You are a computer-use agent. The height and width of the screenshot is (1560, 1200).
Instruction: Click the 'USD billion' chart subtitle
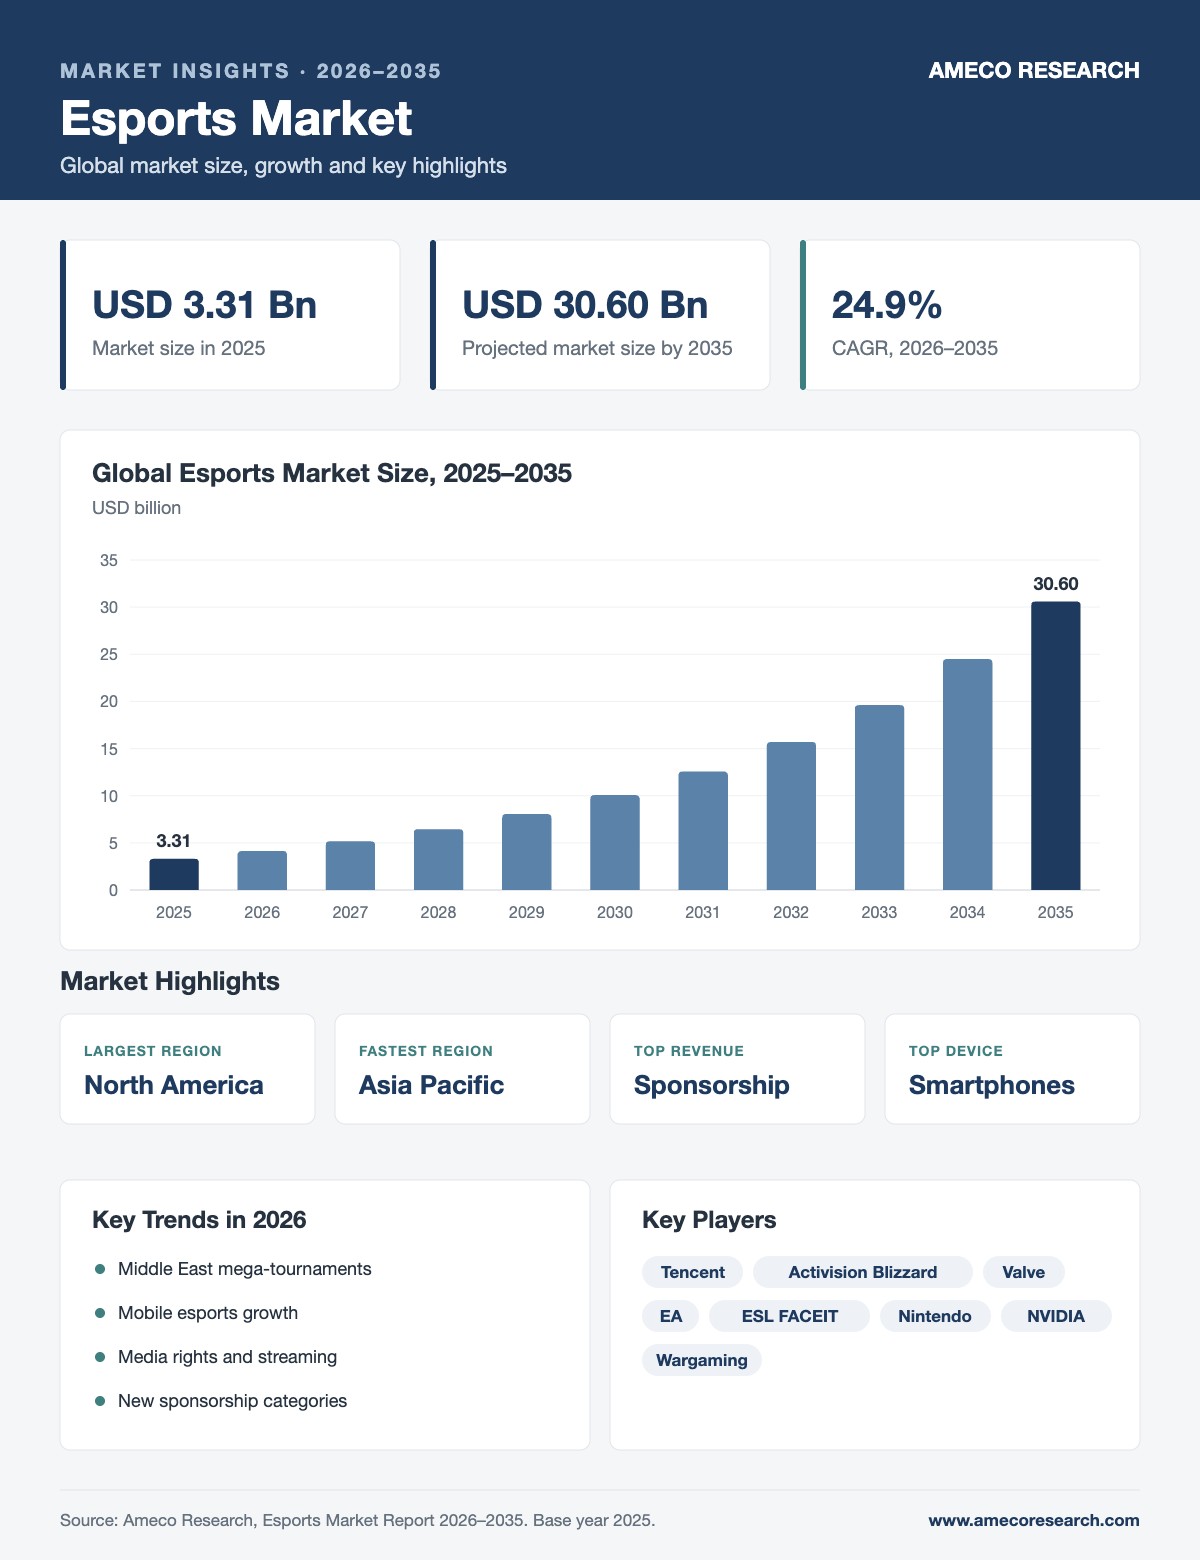click(136, 508)
